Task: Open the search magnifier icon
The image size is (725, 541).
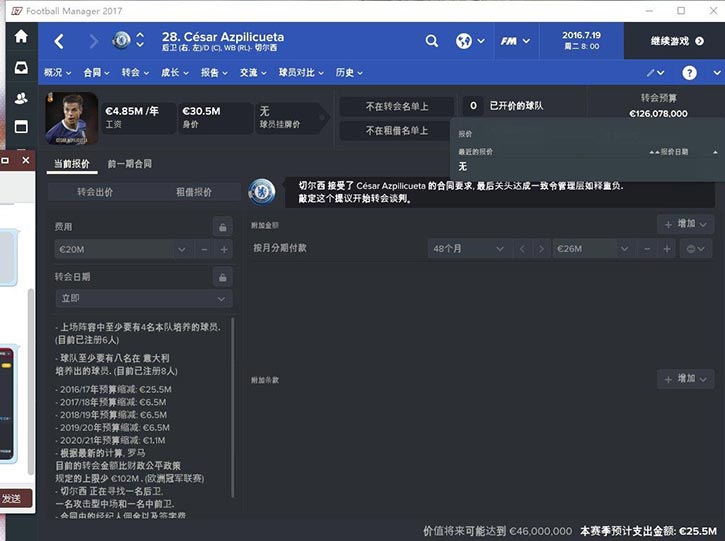Action: click(x=431, y=41)
